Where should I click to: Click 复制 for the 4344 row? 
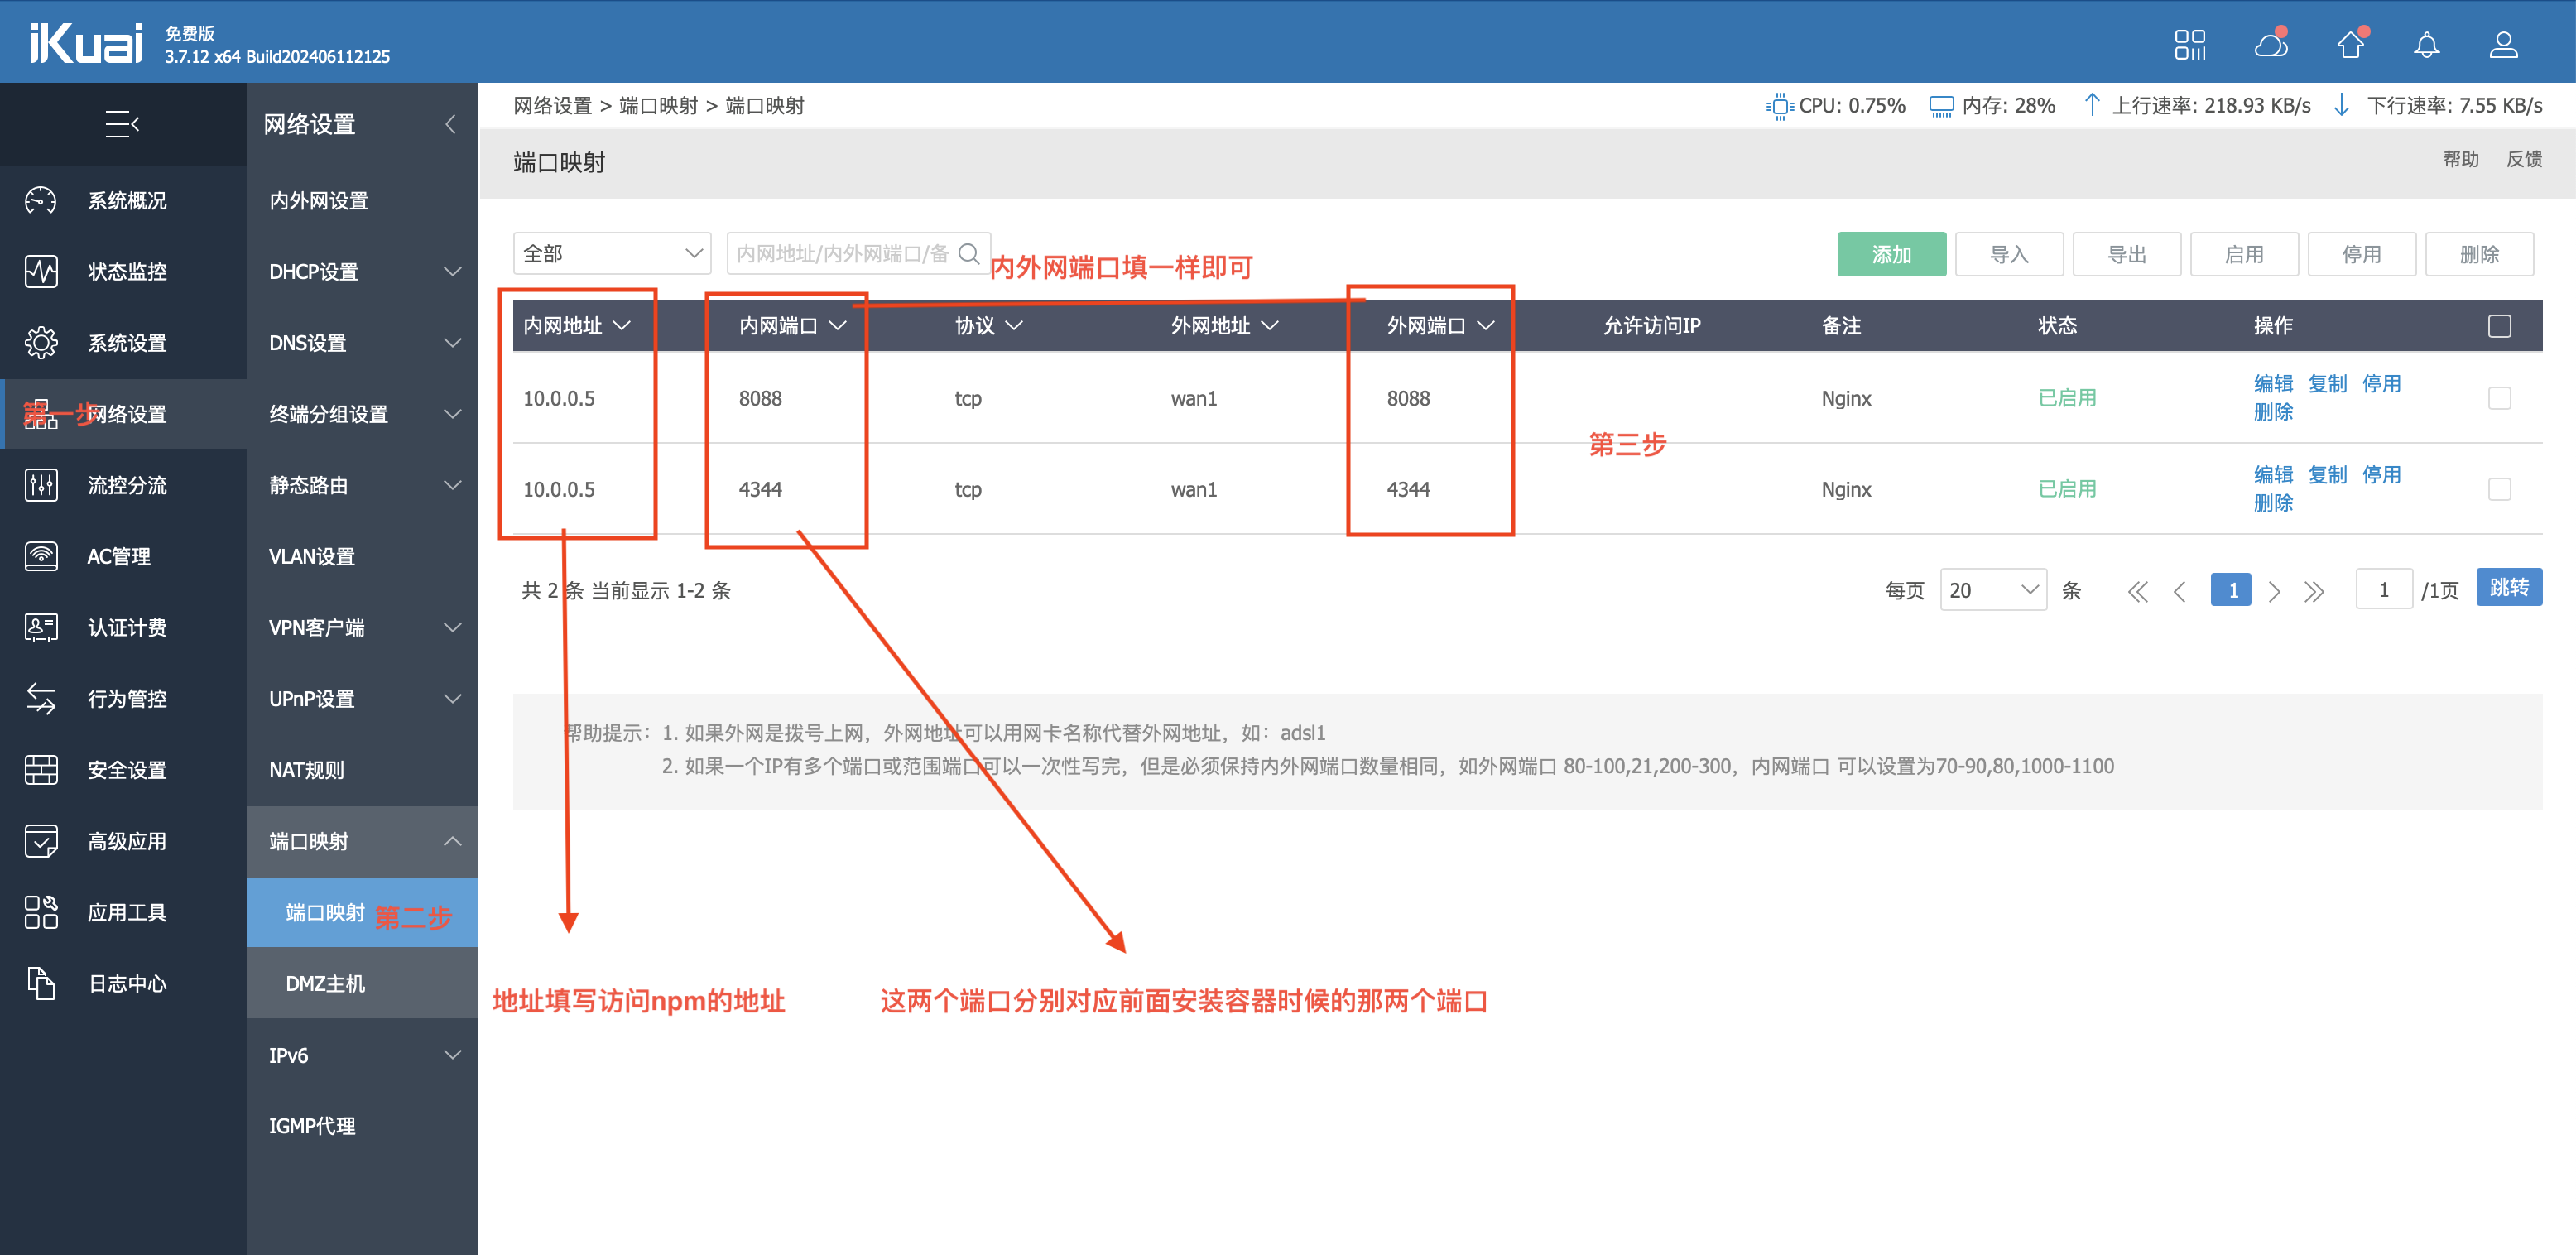(x=2327, y=475)
